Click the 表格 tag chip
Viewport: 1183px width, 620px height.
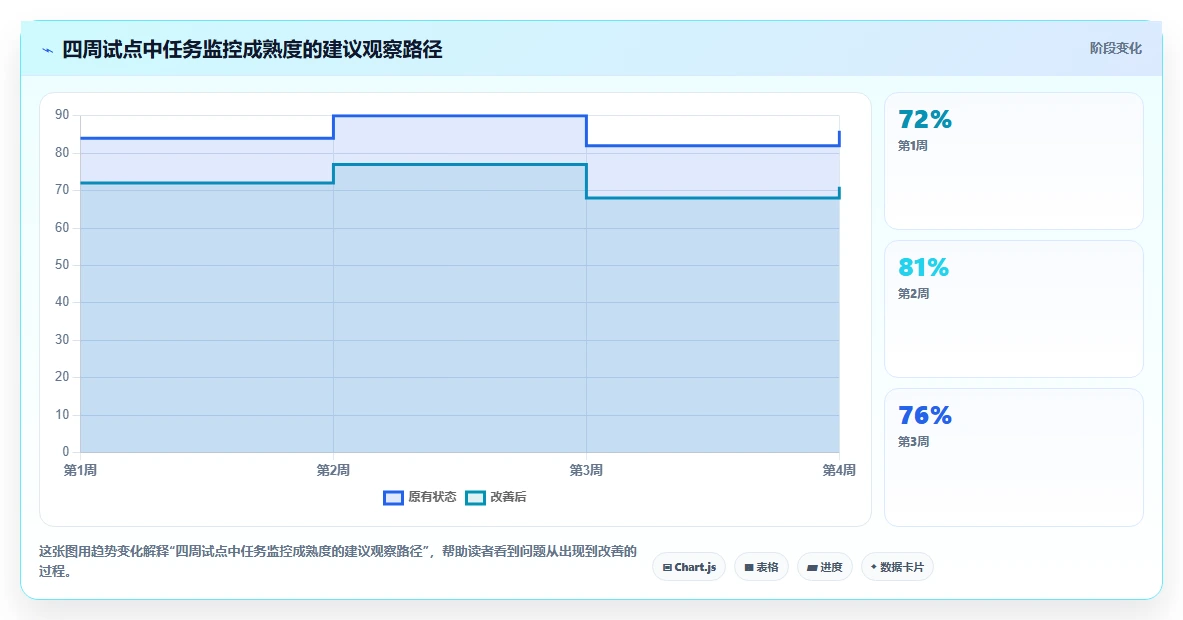point(761,567)
